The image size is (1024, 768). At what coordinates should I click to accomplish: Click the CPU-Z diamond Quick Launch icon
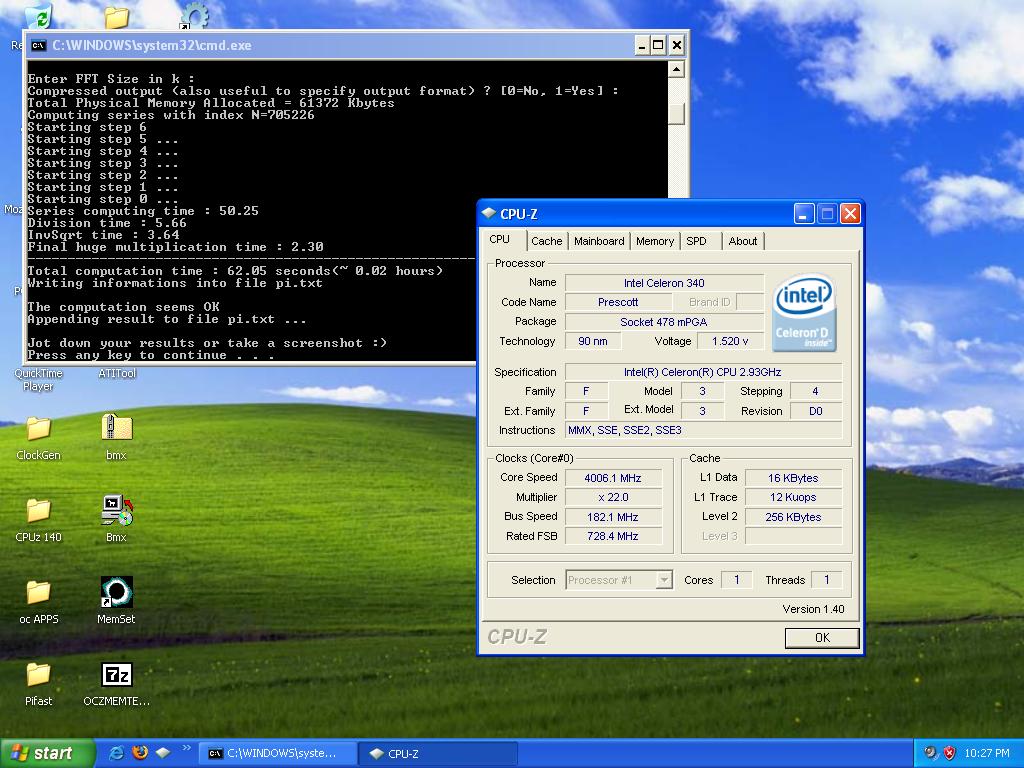[163, 753]
